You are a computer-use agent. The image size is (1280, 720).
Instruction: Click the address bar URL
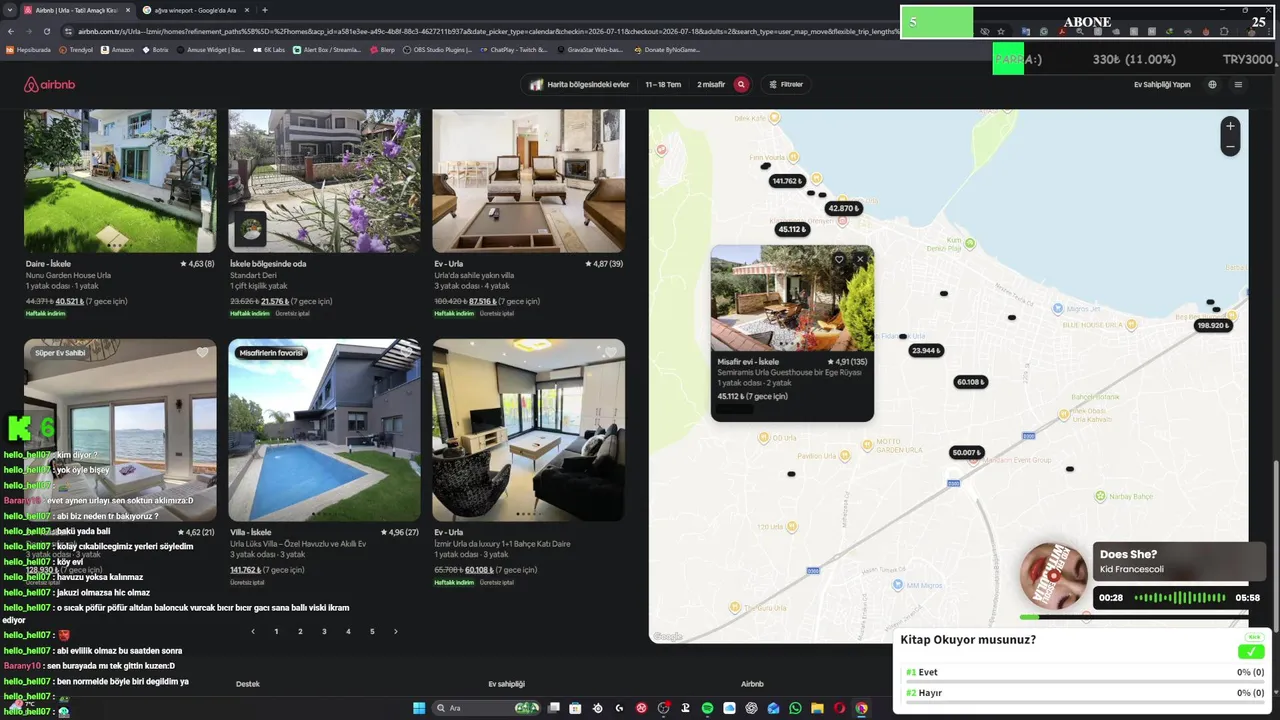point(490,31)
